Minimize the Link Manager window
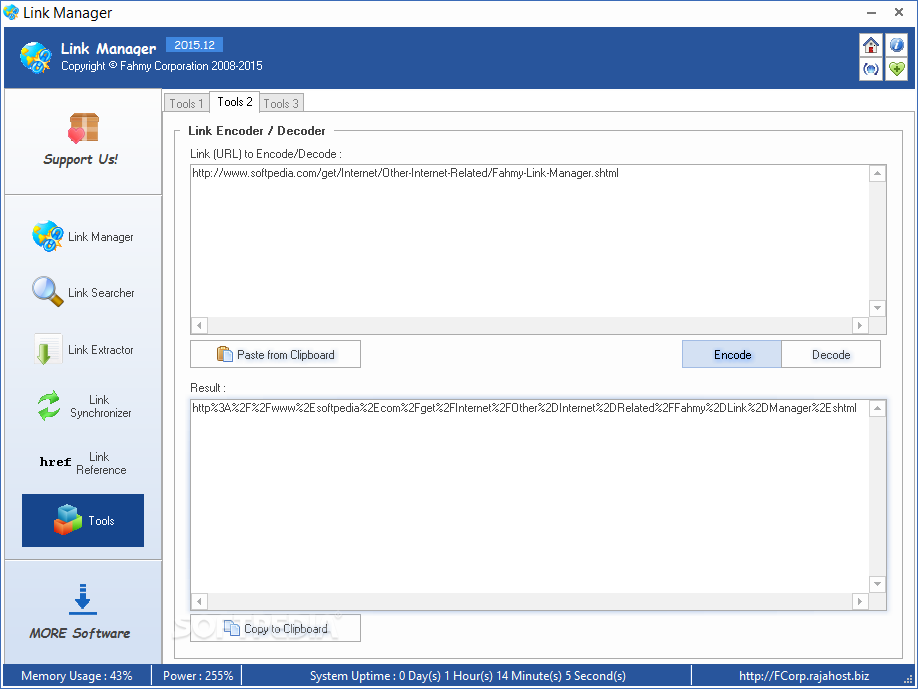Viewport: 918px width, 689px height. click(x=871, y=12)
